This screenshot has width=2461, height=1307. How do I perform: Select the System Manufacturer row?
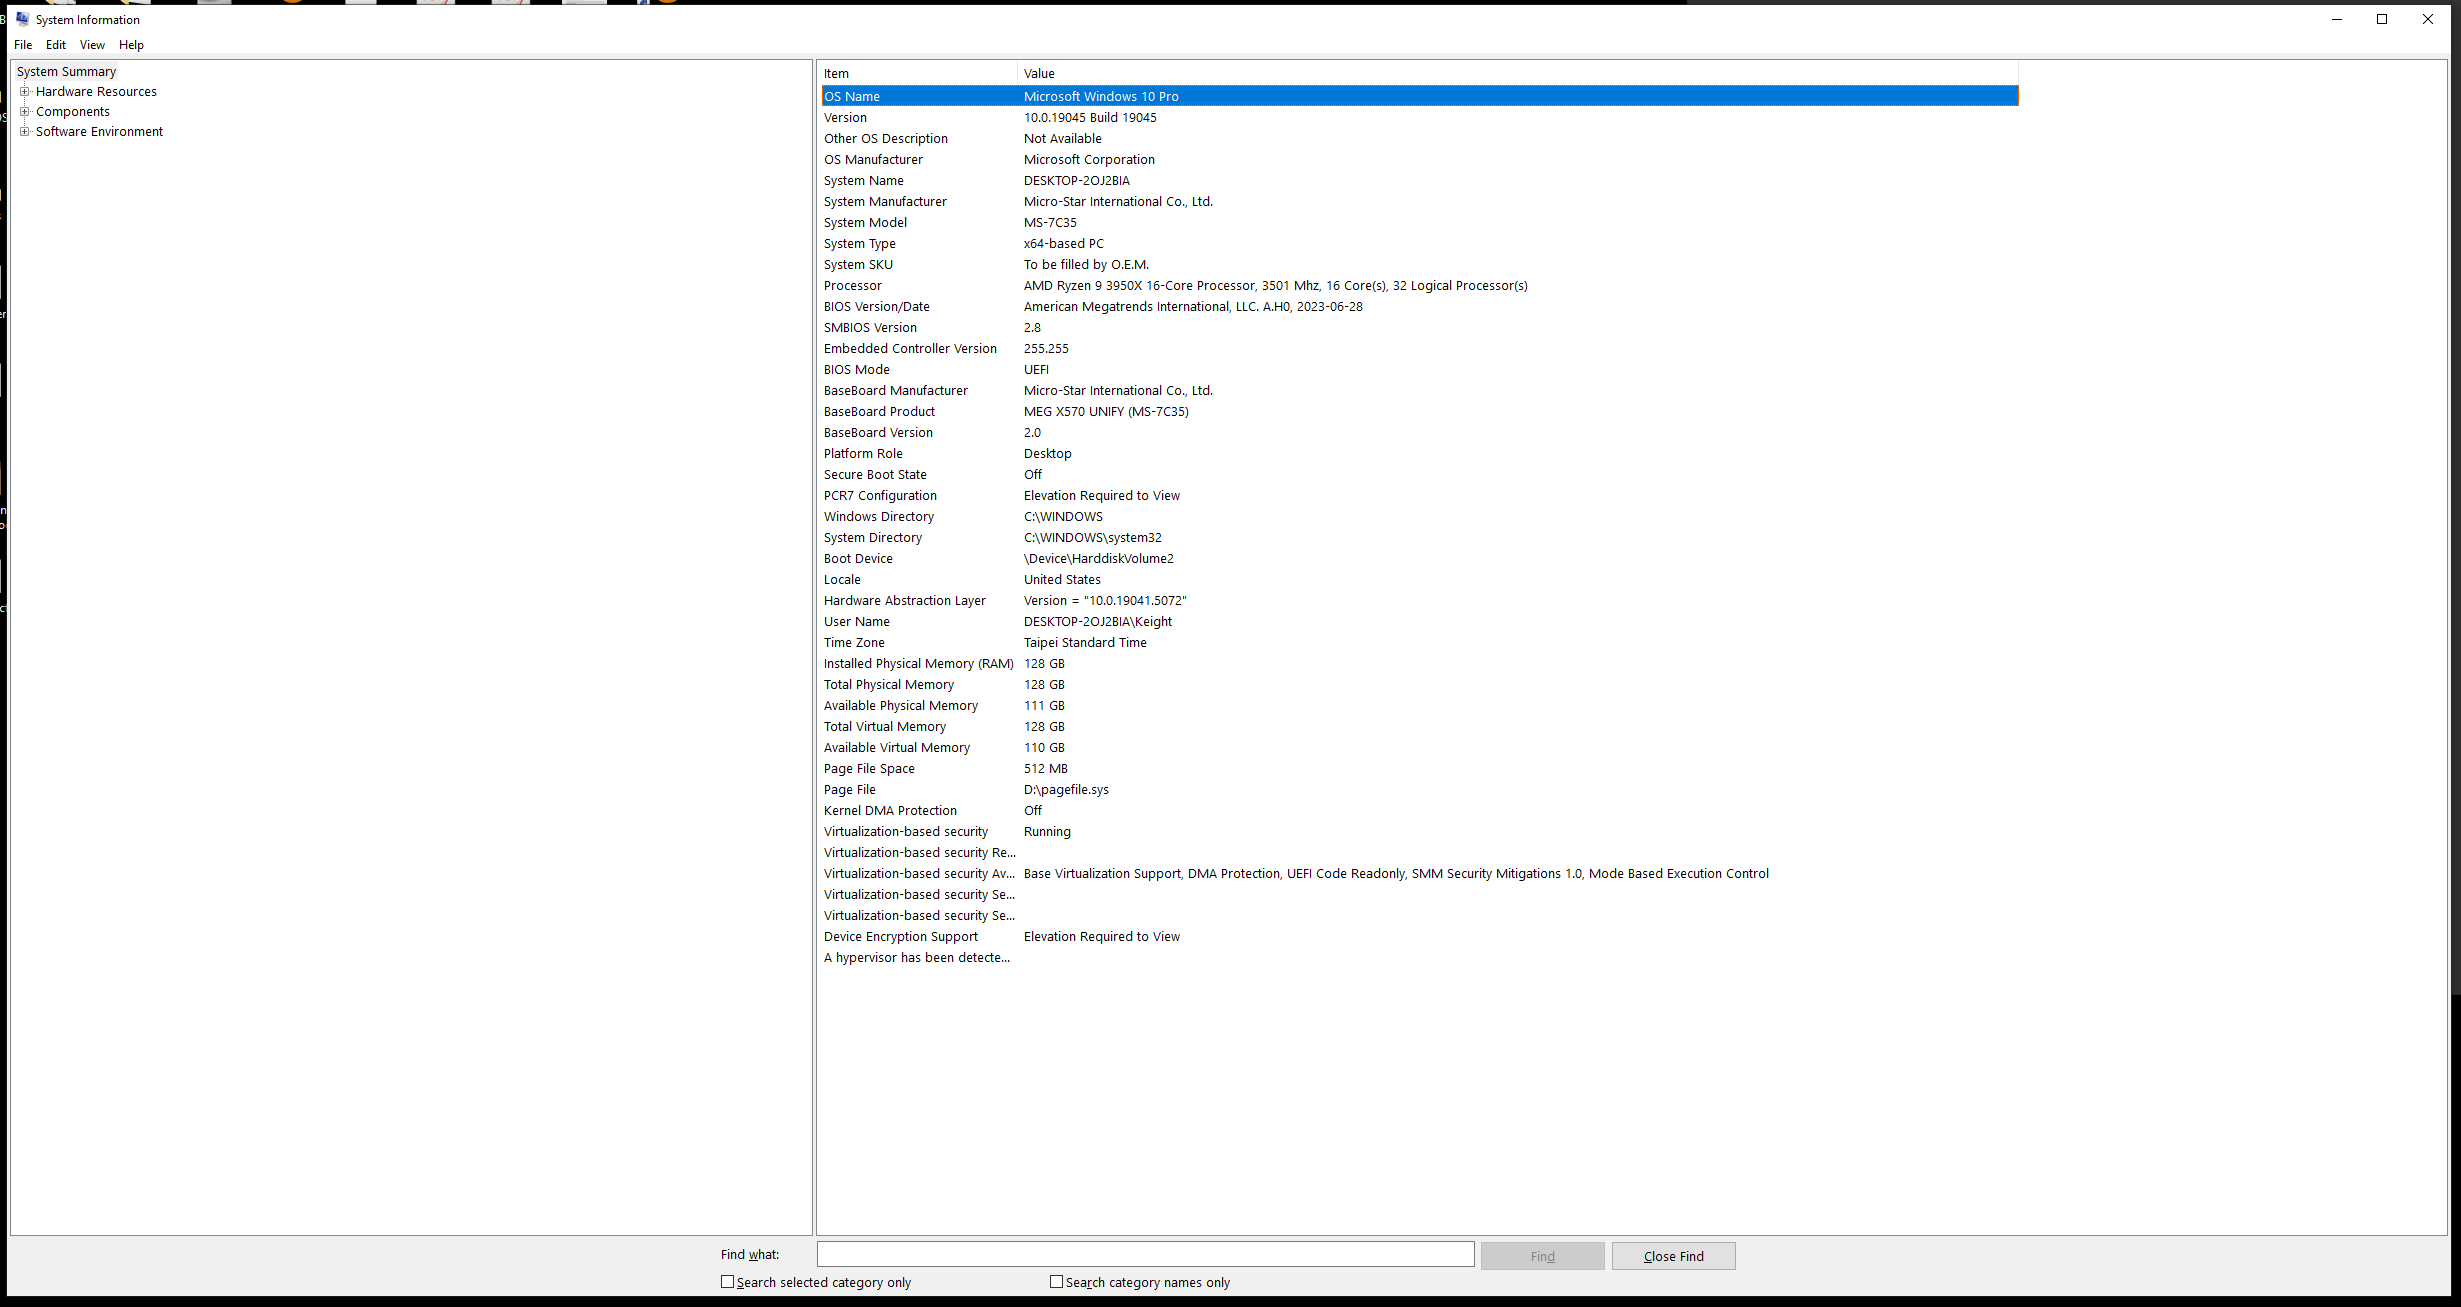(1419, 202)
